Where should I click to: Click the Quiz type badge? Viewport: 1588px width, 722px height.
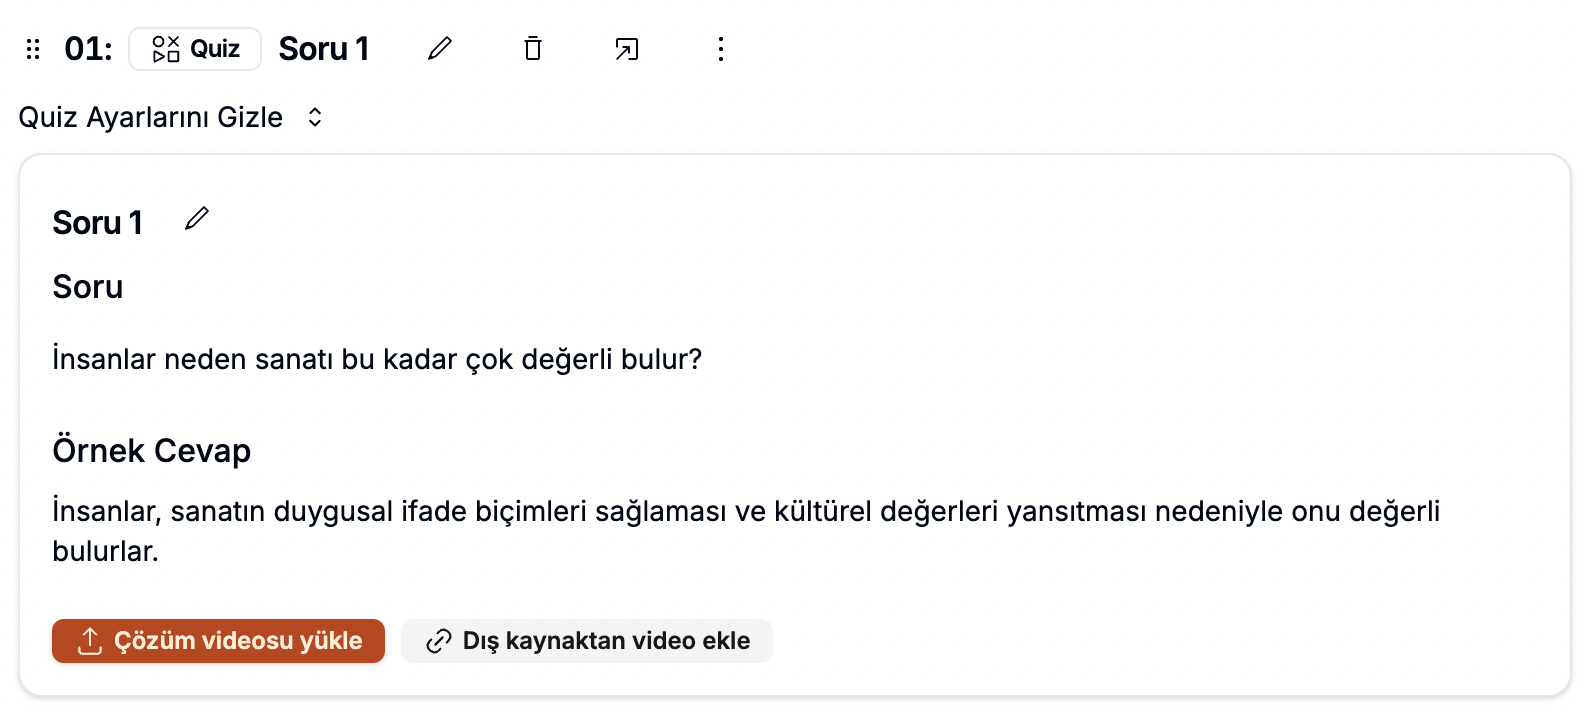click(x=195, y=49)
